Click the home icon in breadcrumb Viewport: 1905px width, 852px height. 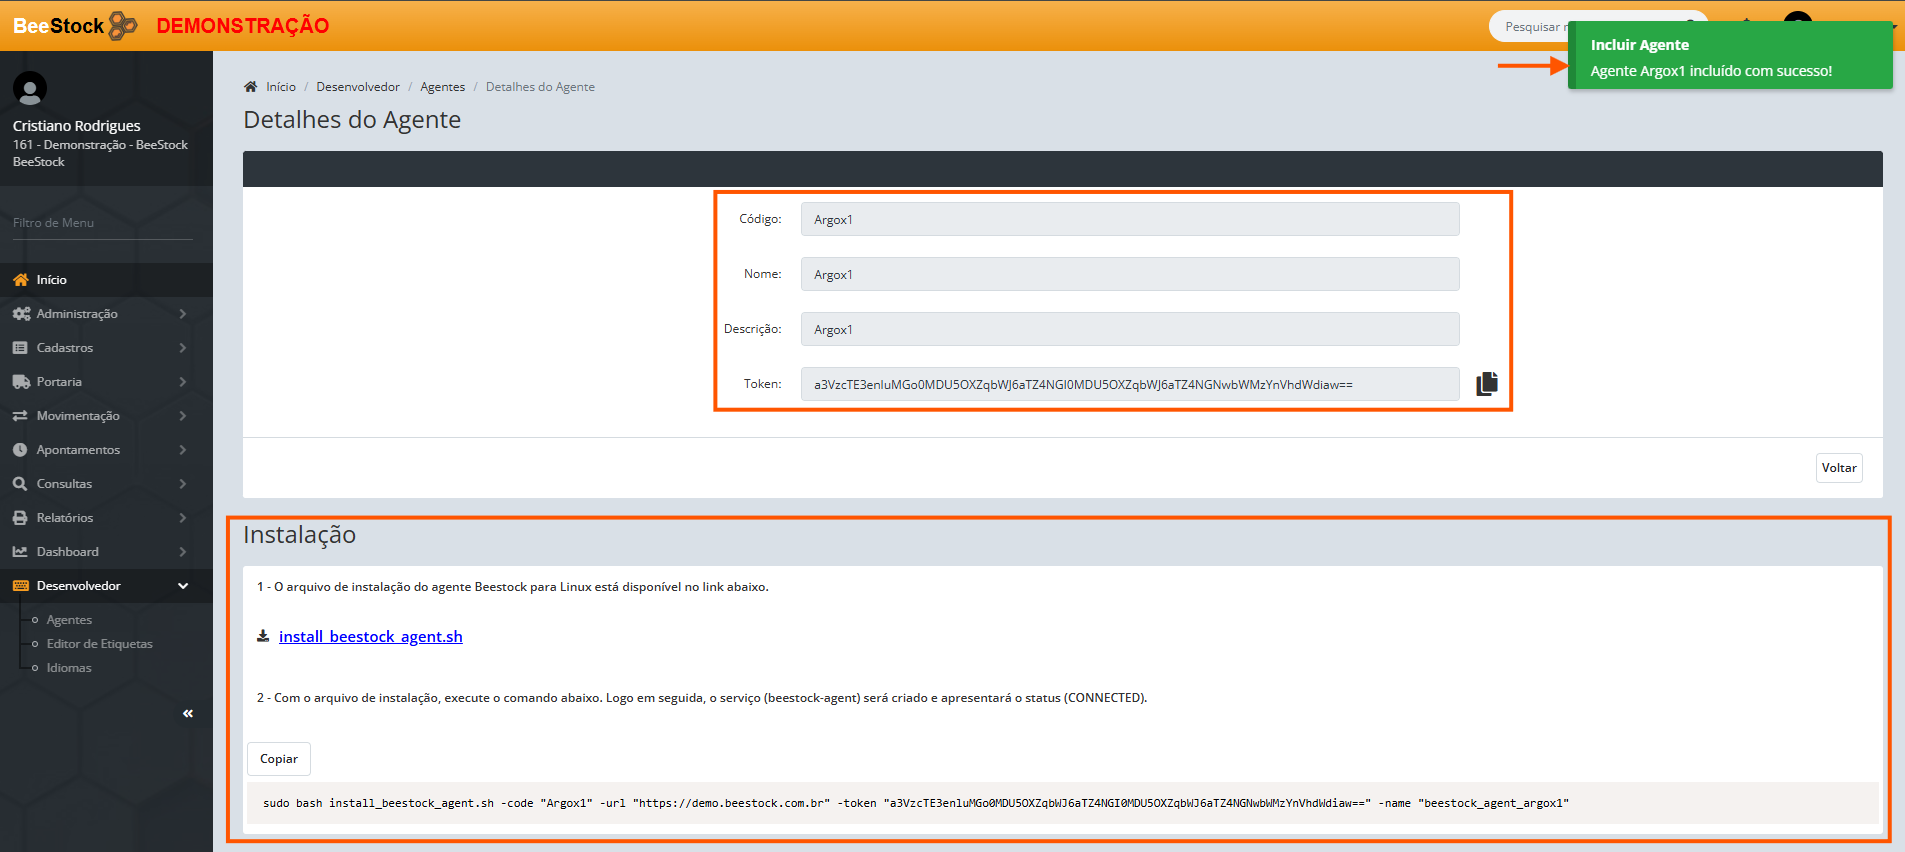click(x=251, y=87)
